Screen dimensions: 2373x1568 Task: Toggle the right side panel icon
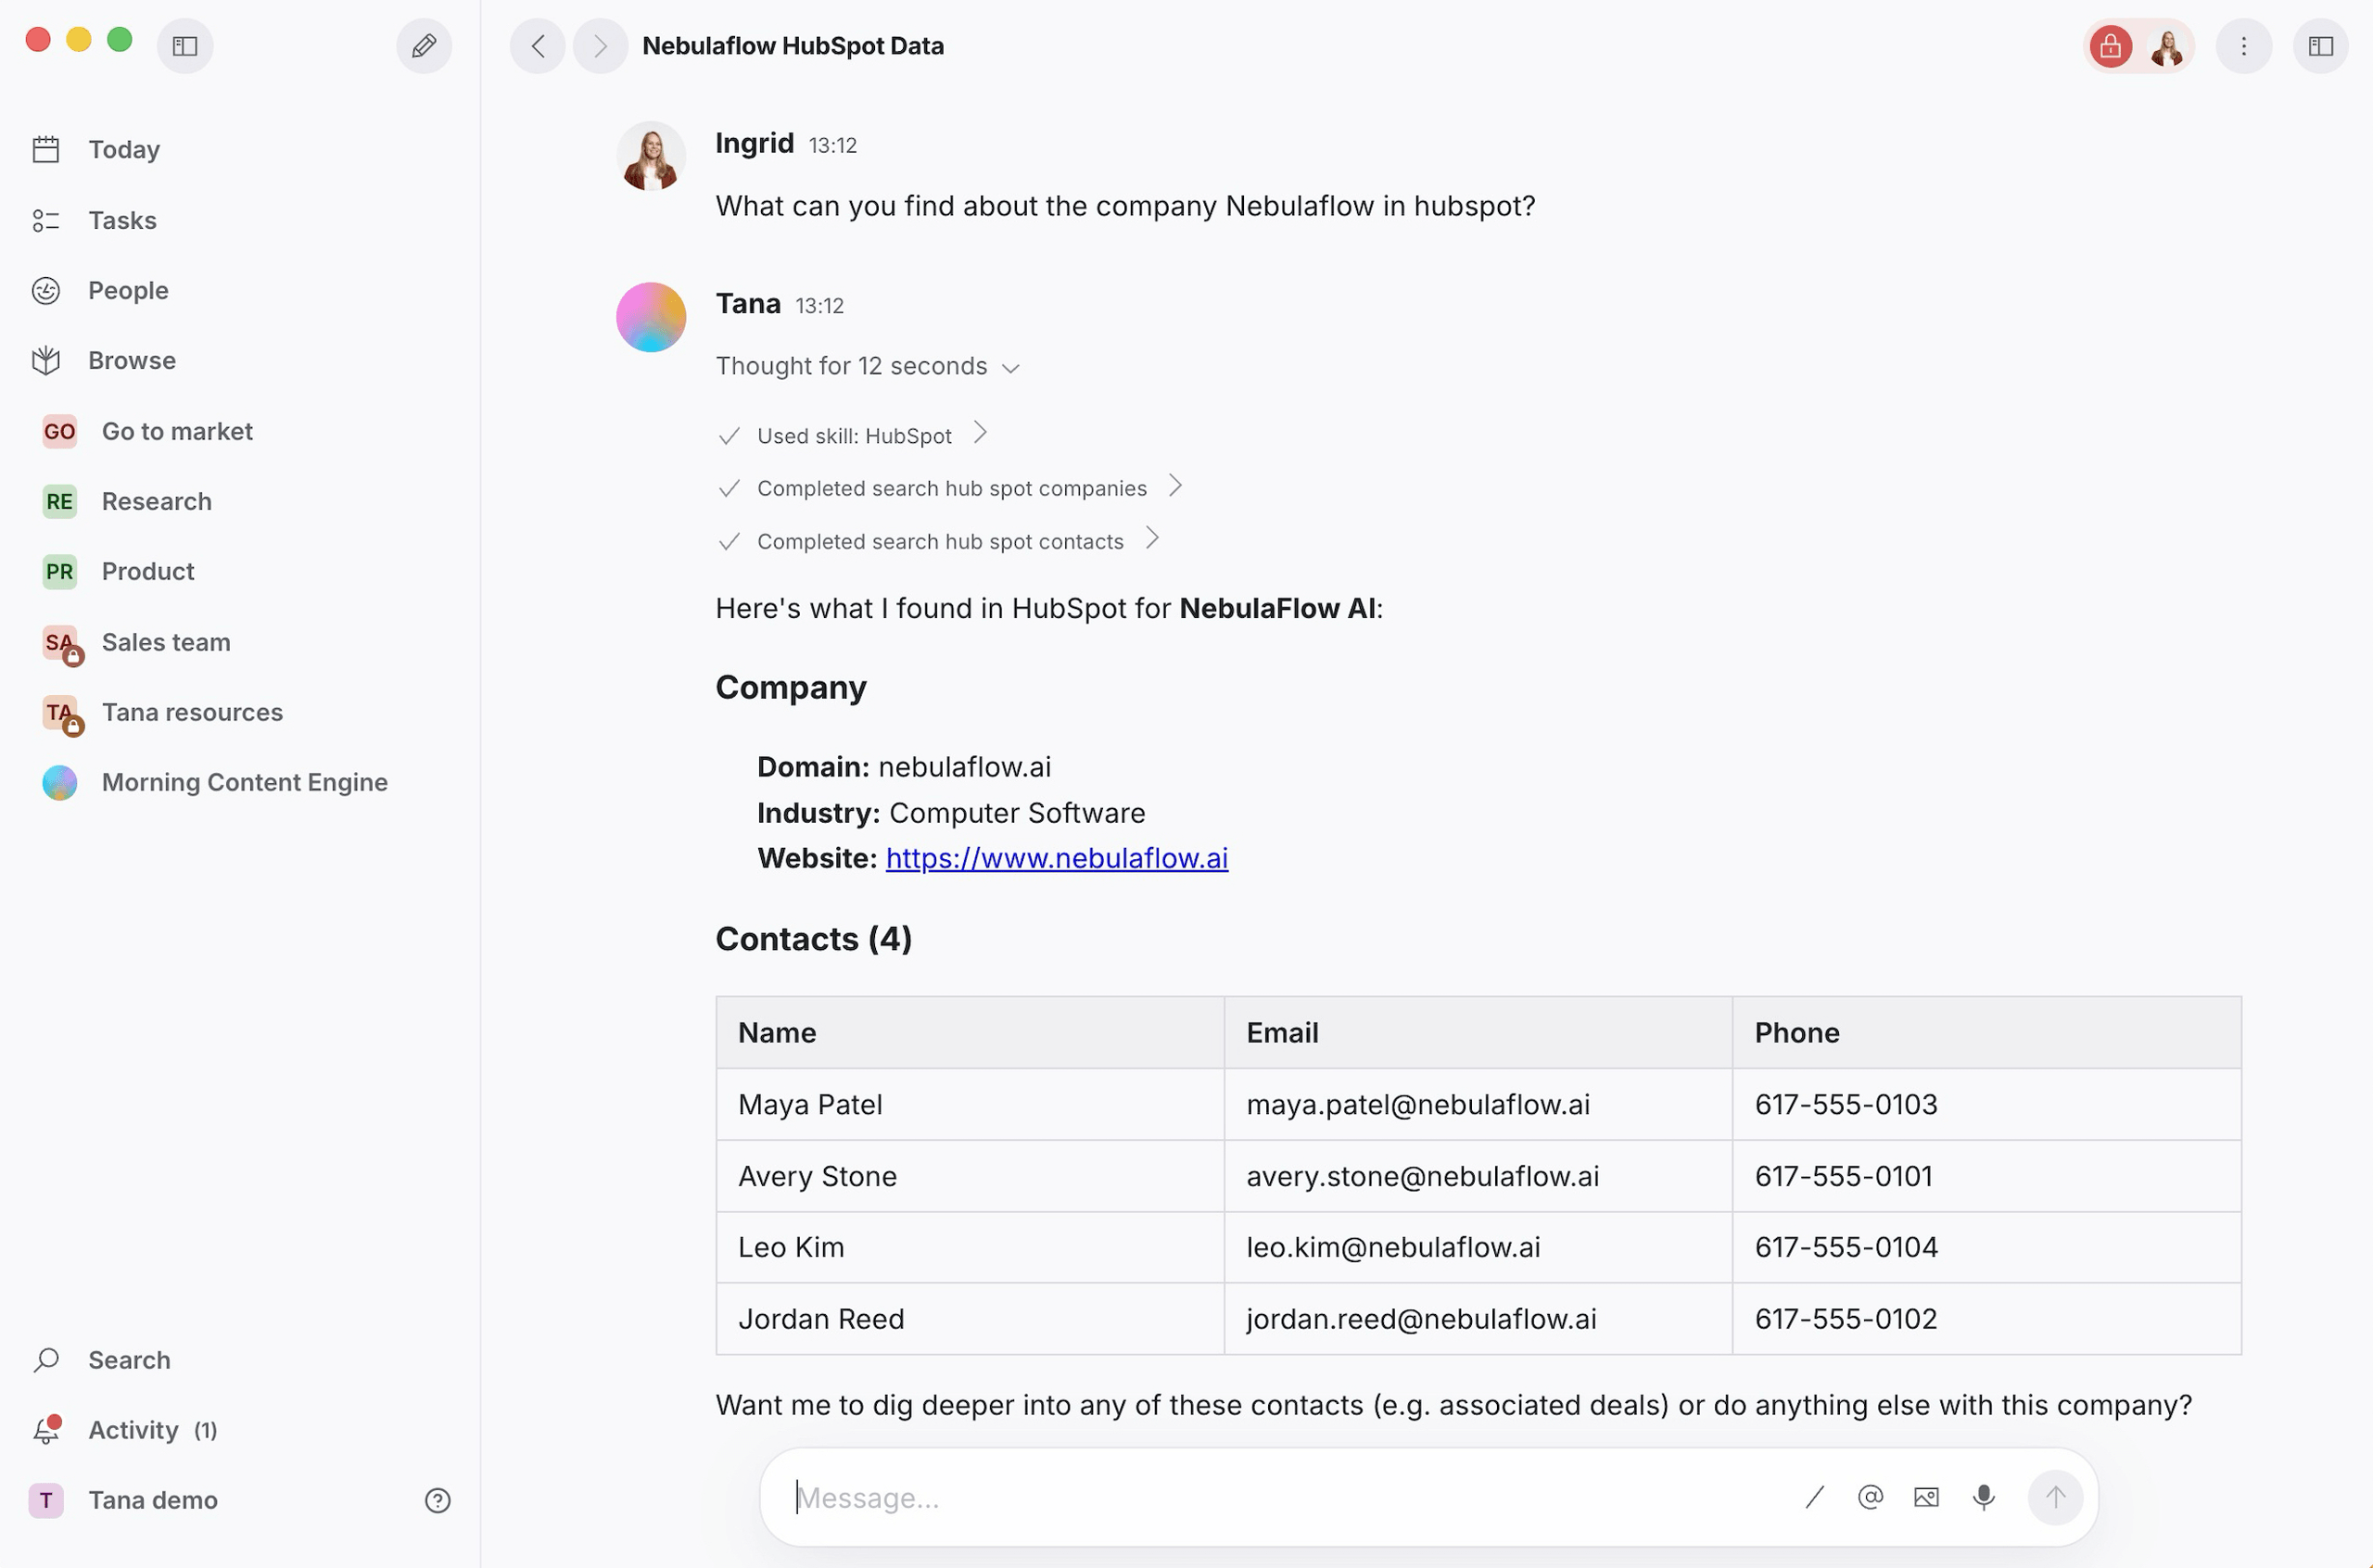click(x=2321, y=46)
